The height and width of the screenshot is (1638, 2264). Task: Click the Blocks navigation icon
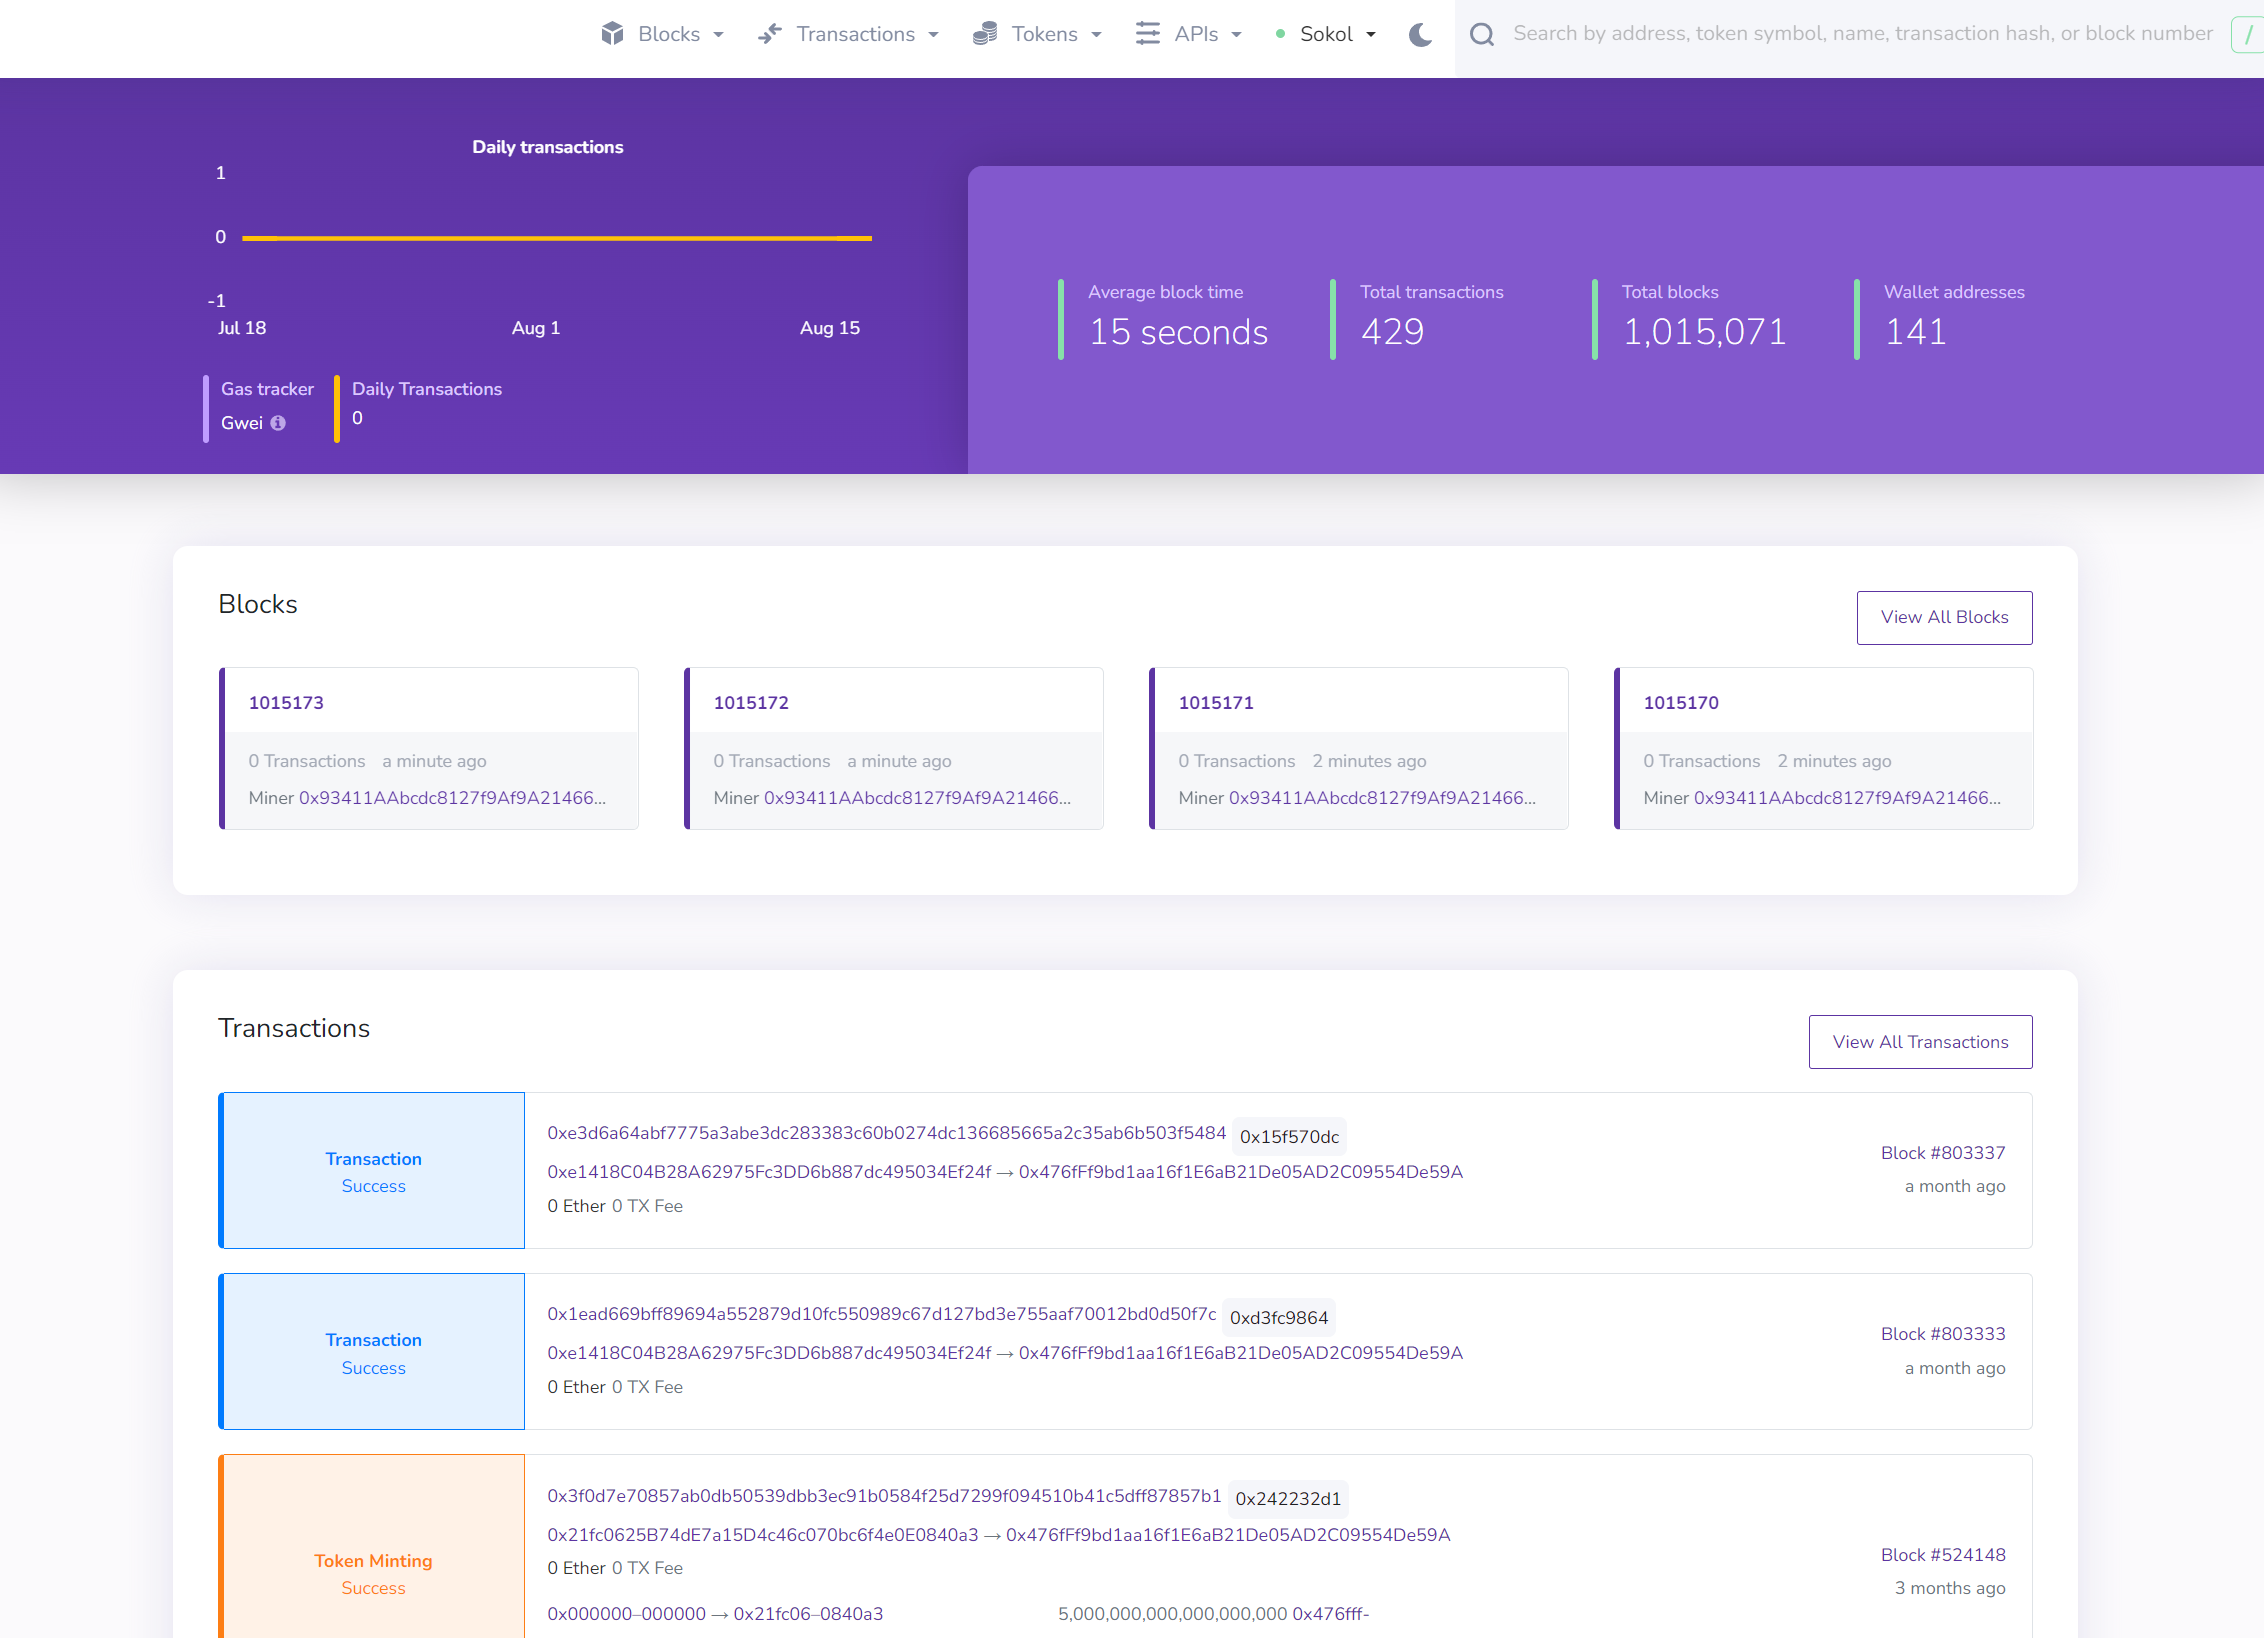pos(613,33)
